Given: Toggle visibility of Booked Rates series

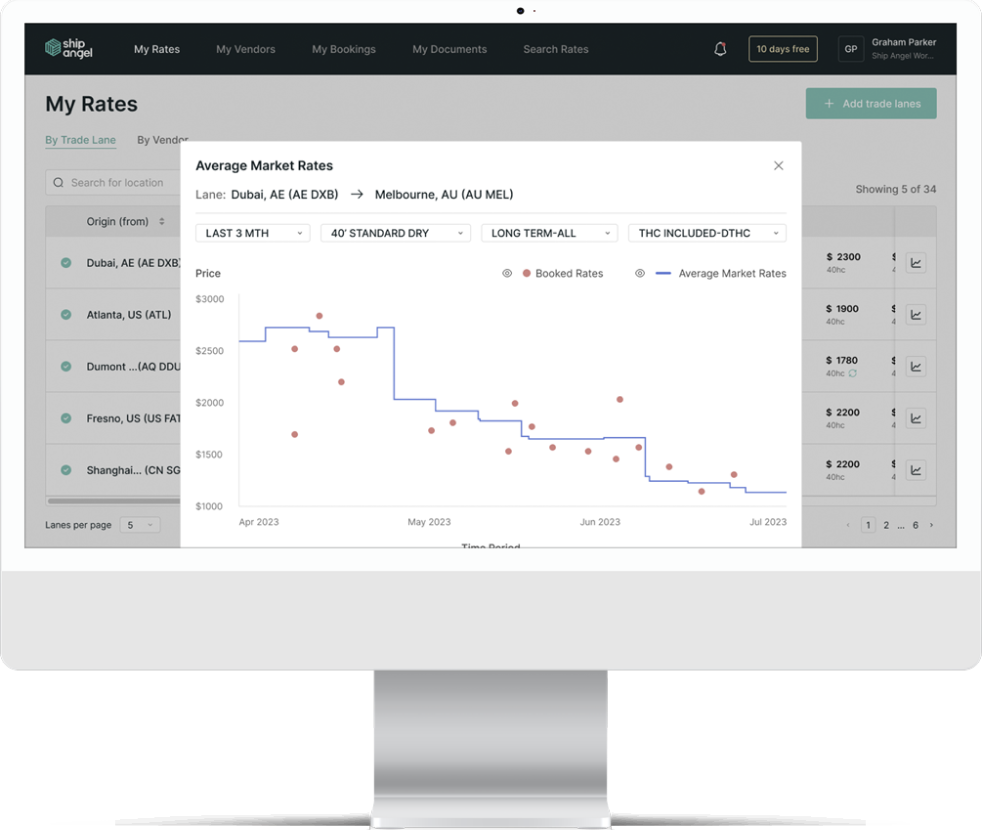Looking at the screenshot, I should click(x=507, y=273).
